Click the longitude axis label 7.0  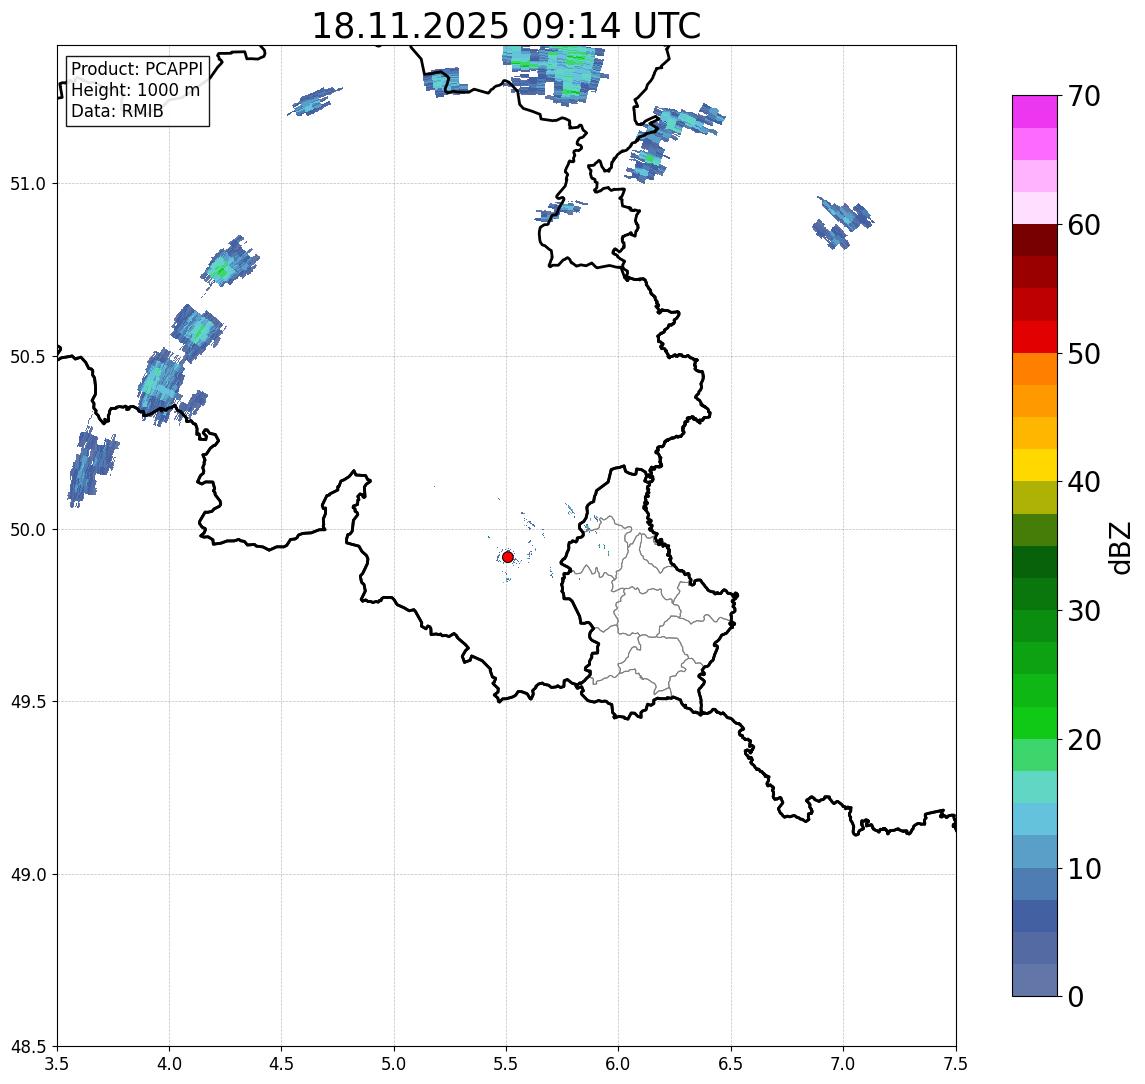click(843, 1064)
